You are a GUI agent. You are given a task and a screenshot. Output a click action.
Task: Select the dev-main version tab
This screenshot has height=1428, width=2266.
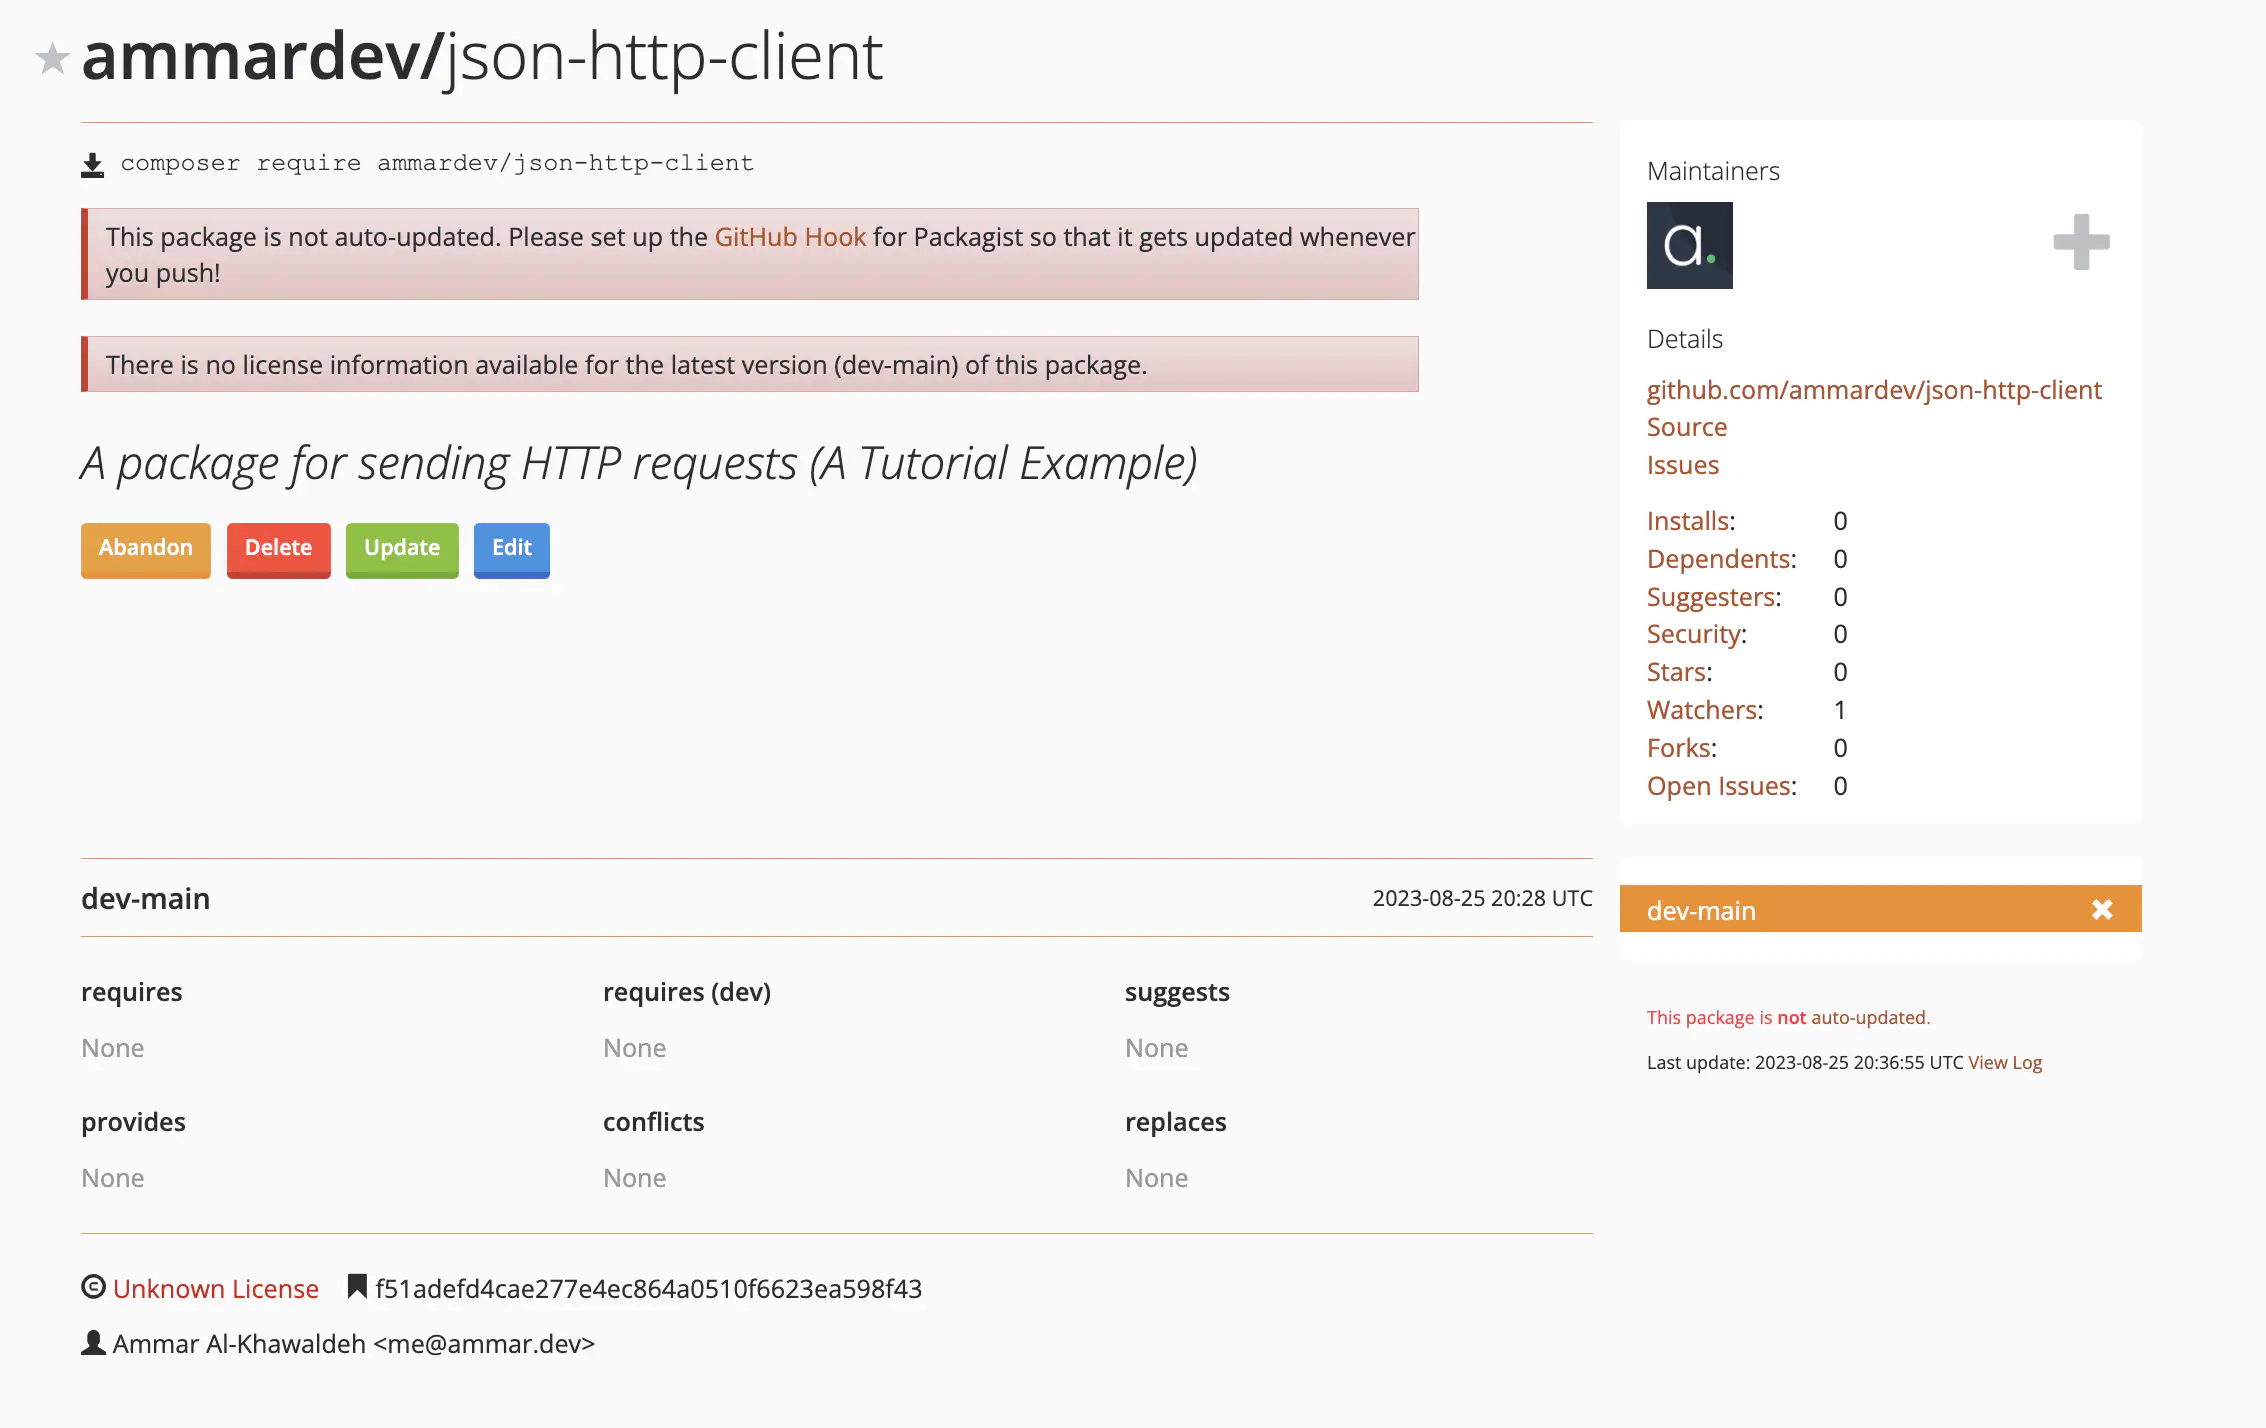click(1700, 910)
